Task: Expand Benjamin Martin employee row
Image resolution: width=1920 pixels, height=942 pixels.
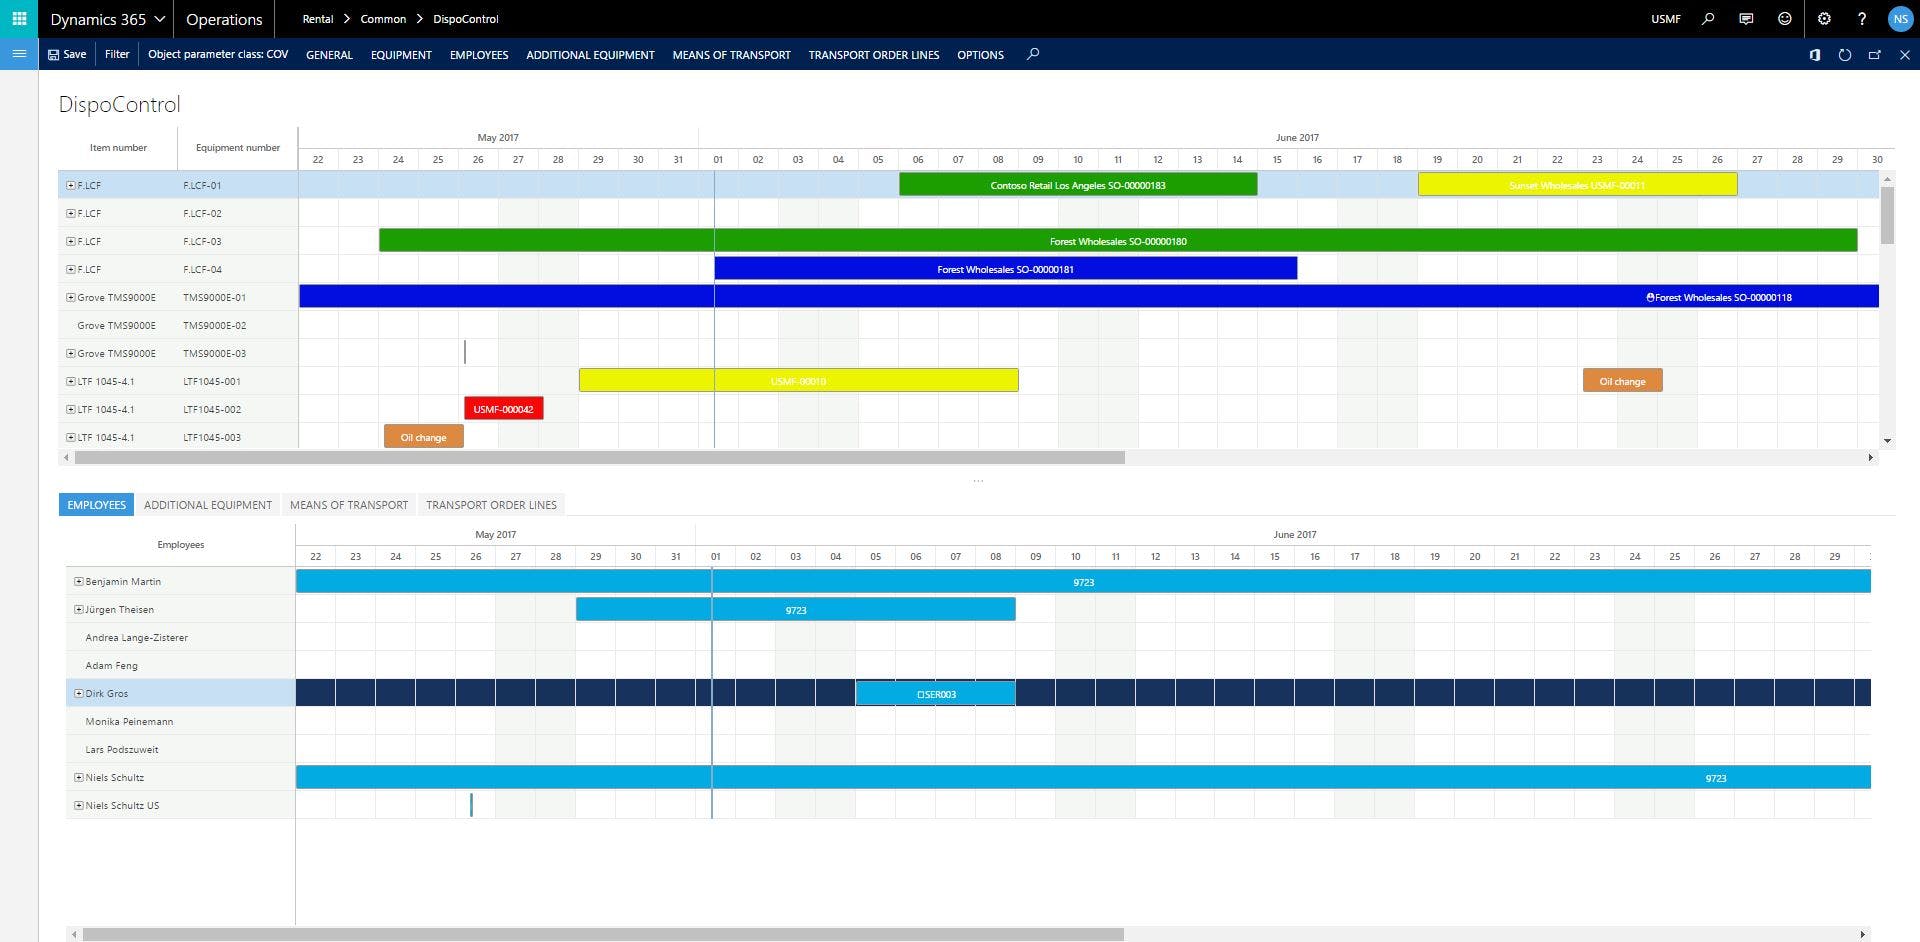Action: [79, 581]
